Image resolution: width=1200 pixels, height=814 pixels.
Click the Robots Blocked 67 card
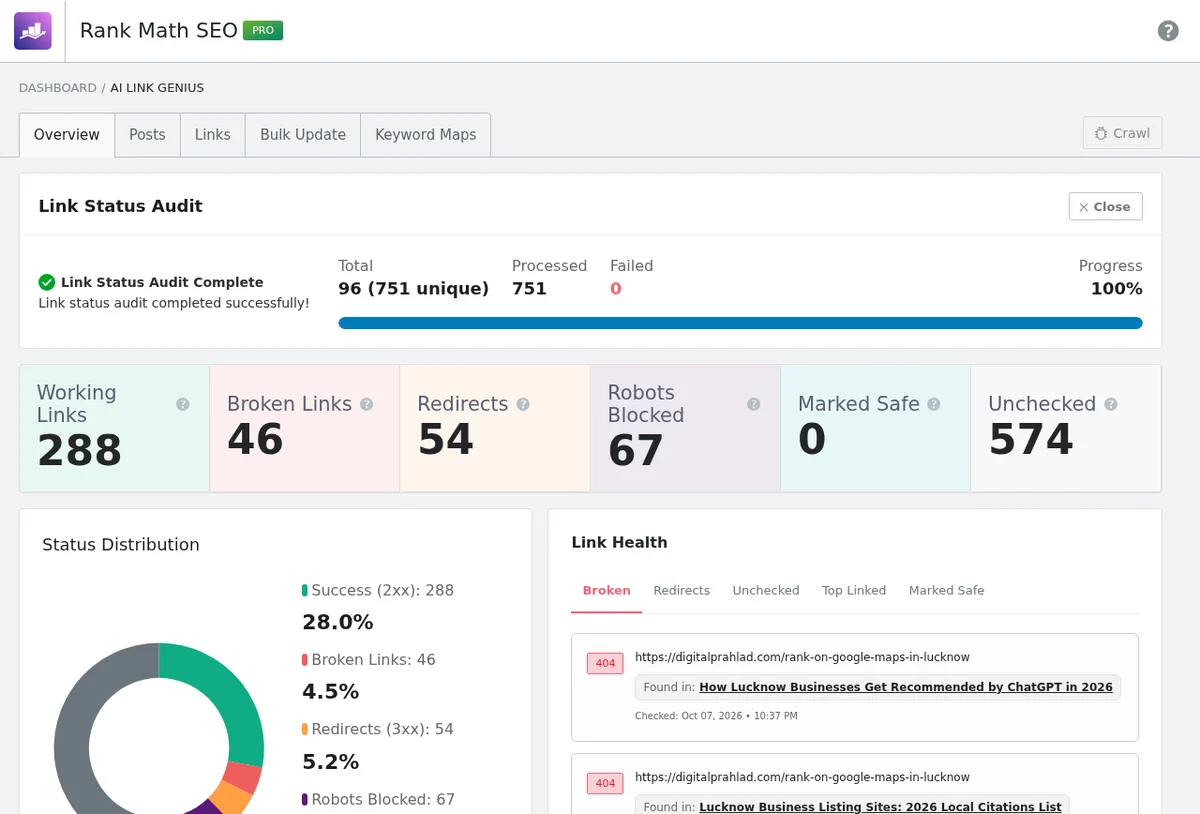coord(685,428)
